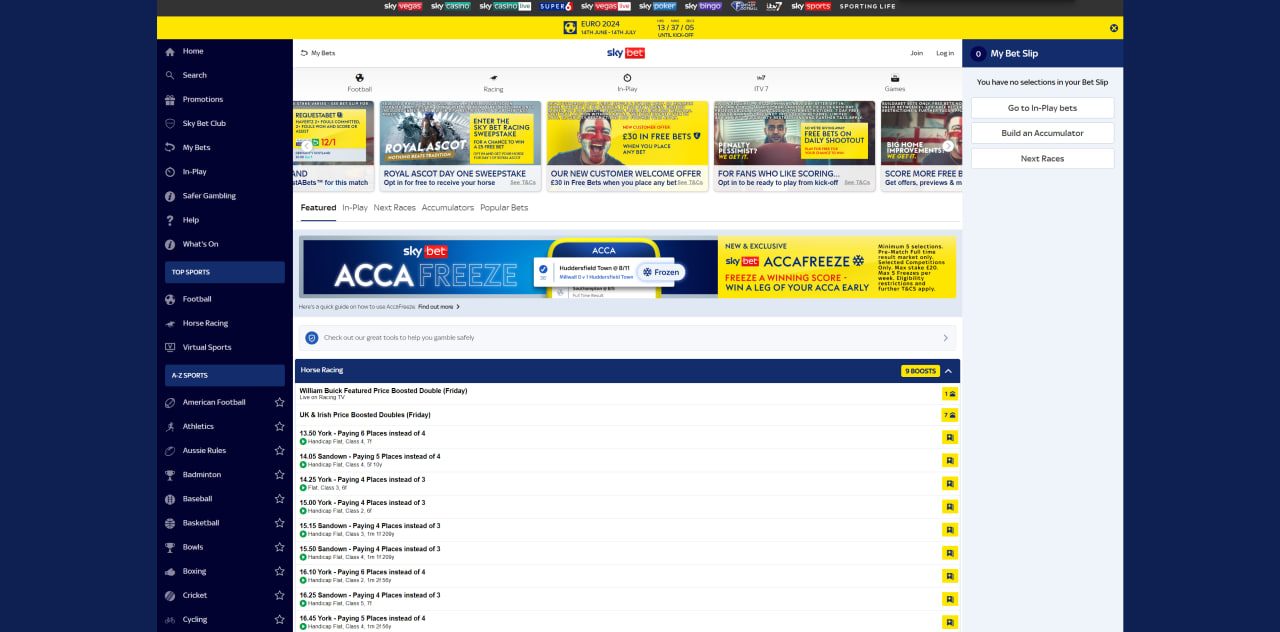Click the Build an Accumulator button
The height and width of the screenshot is (632, 1280).
(1042, 132)
